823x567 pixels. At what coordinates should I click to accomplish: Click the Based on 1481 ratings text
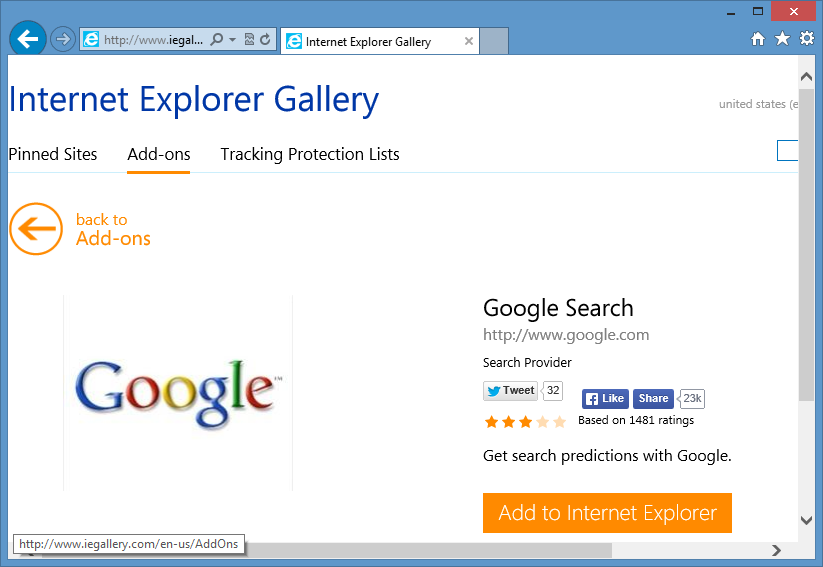coord(636,421)
